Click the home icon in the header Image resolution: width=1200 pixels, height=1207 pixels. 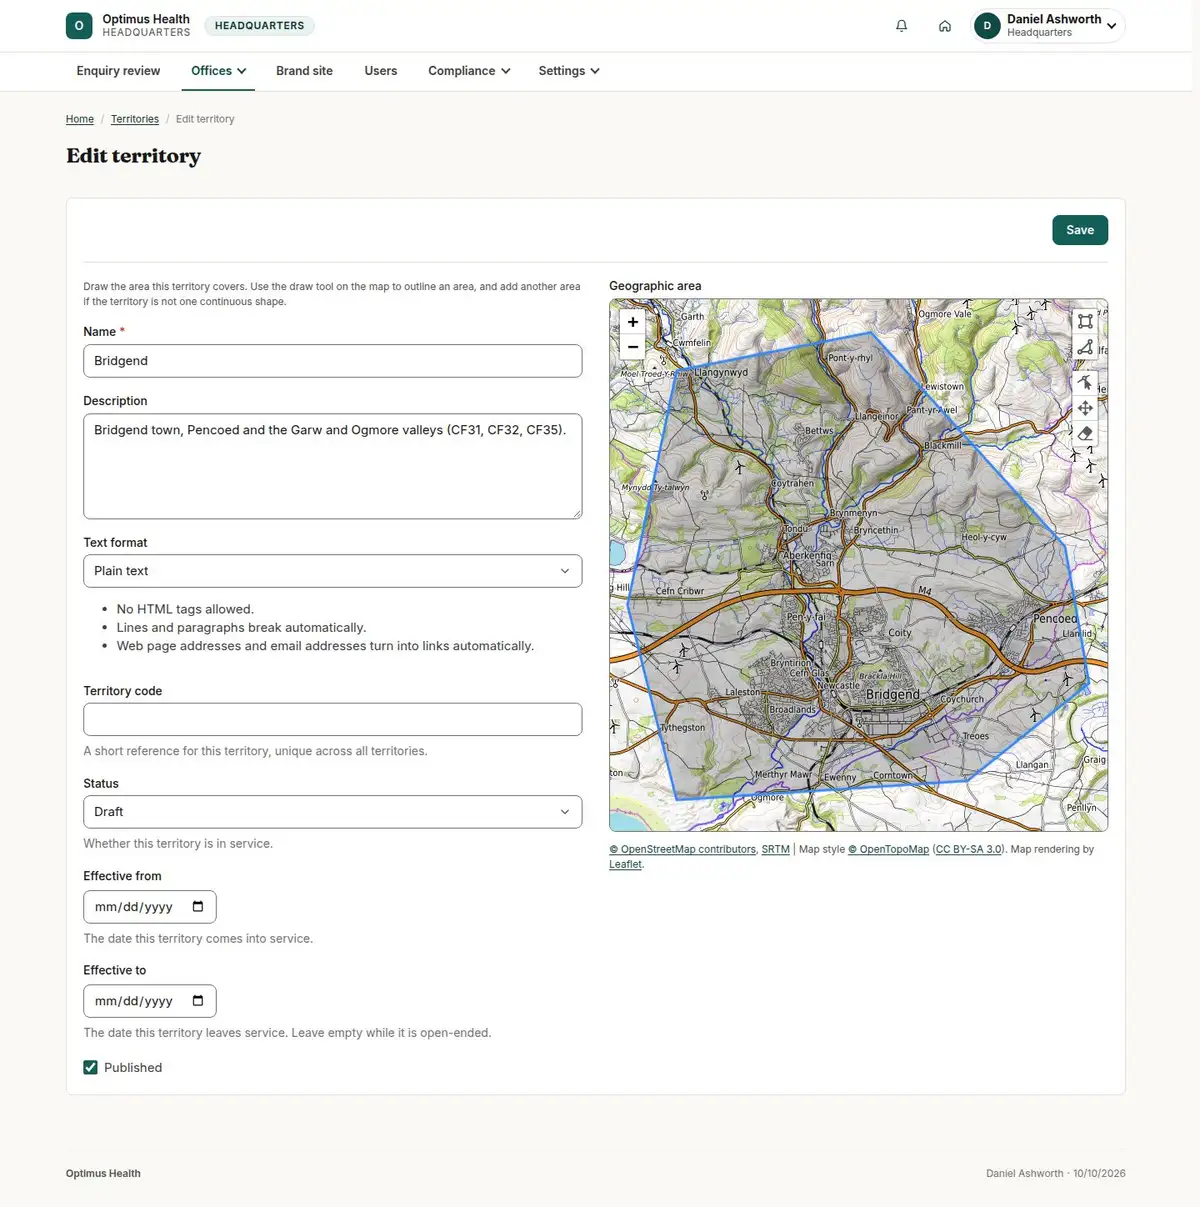(x=945, y=26)
